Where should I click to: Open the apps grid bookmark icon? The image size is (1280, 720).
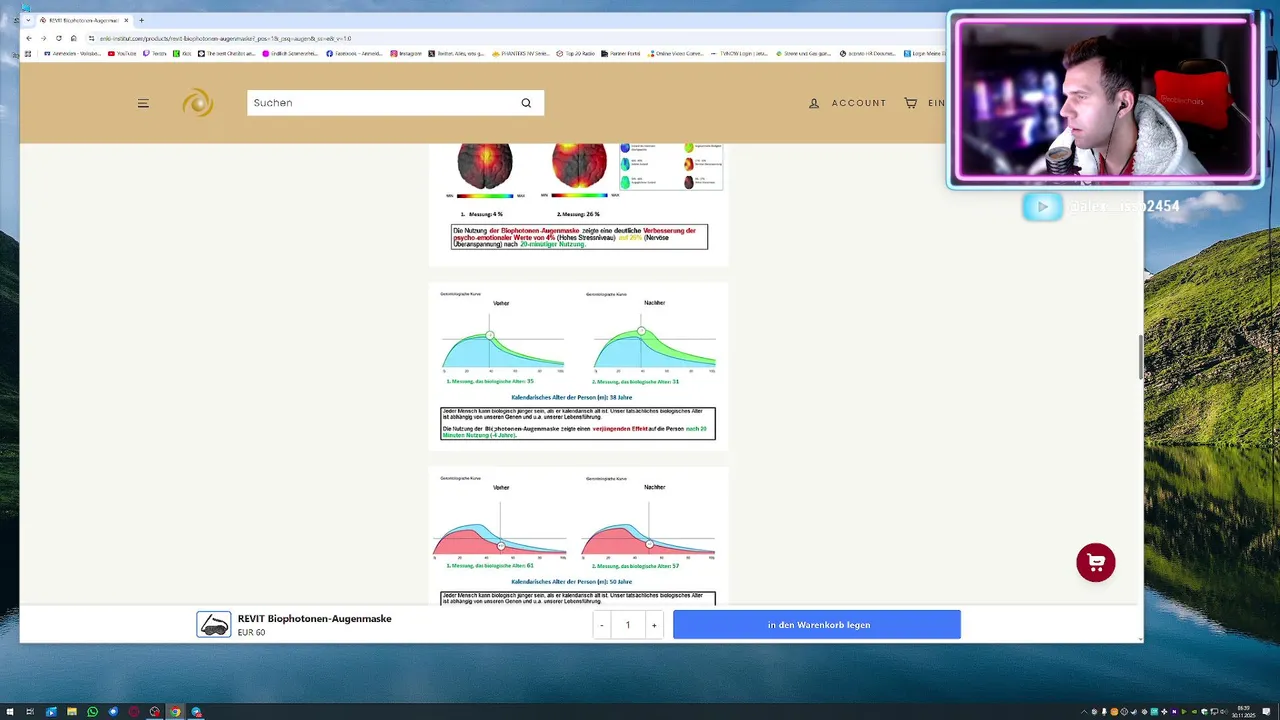tap(28, 53)
